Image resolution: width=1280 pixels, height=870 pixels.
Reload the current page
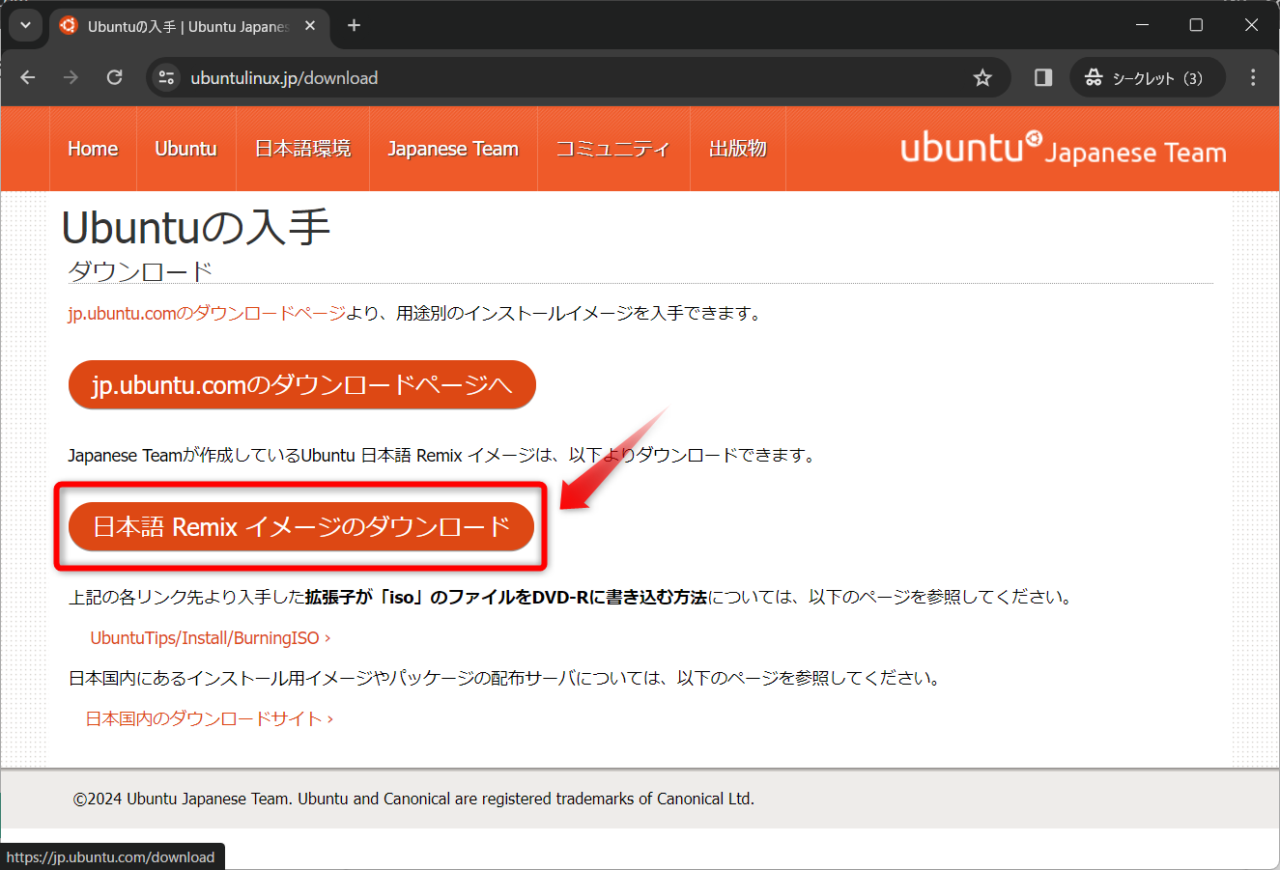pyautogui.click(x=114, y=77)
